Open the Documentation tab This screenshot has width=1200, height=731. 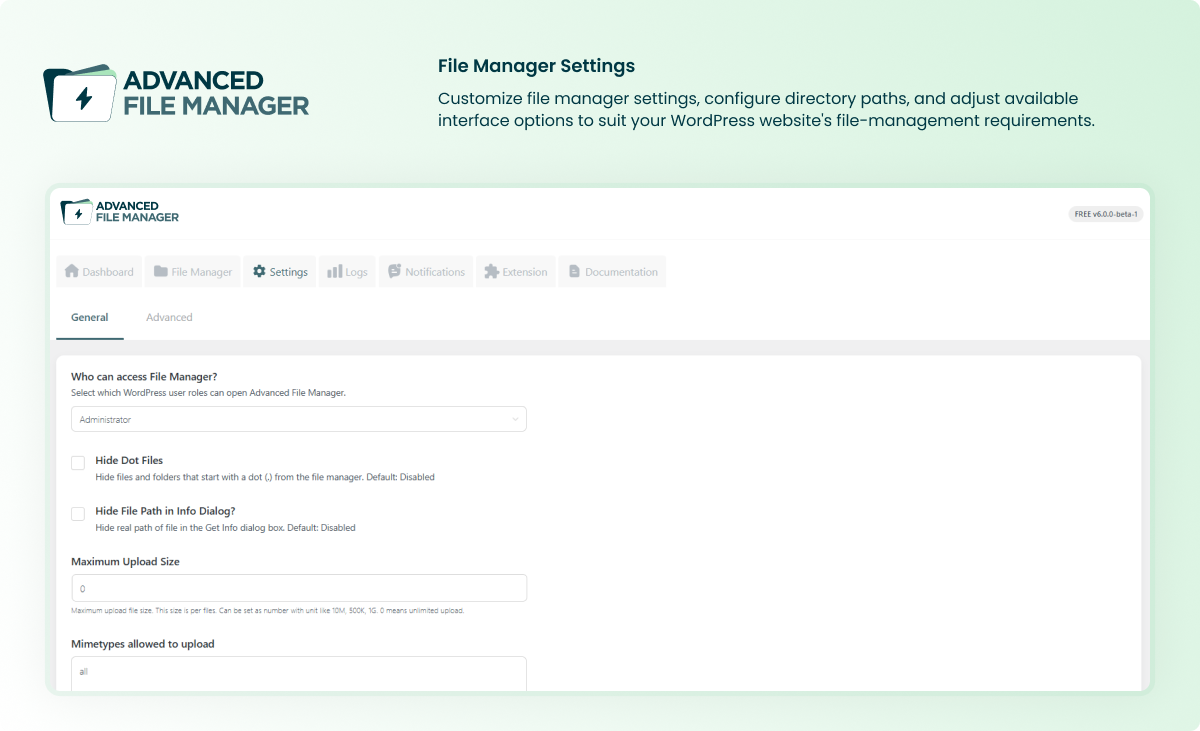[x=612, y=272]
